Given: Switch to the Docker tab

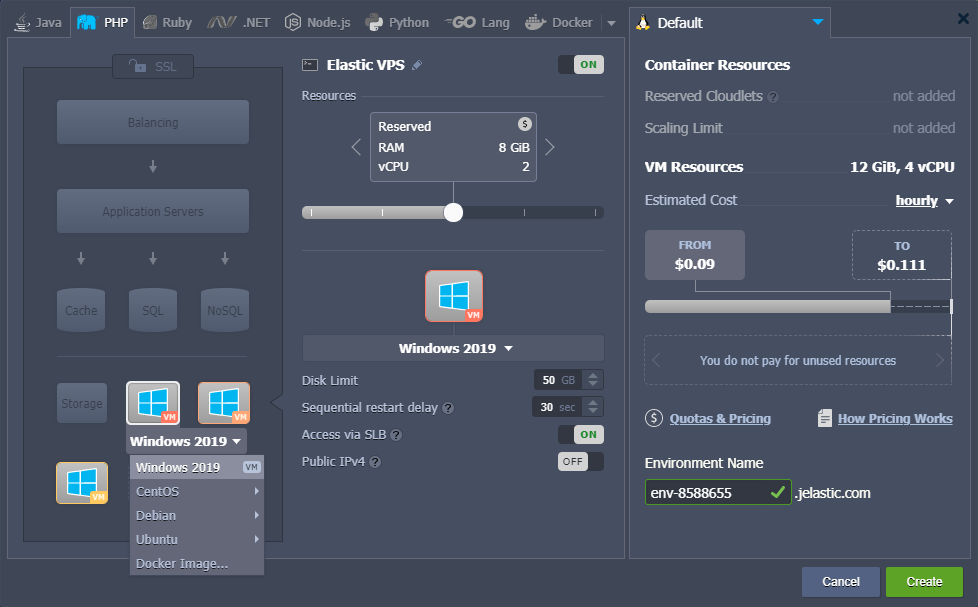Looking at the screenshot, I should [x=559, y=23].
